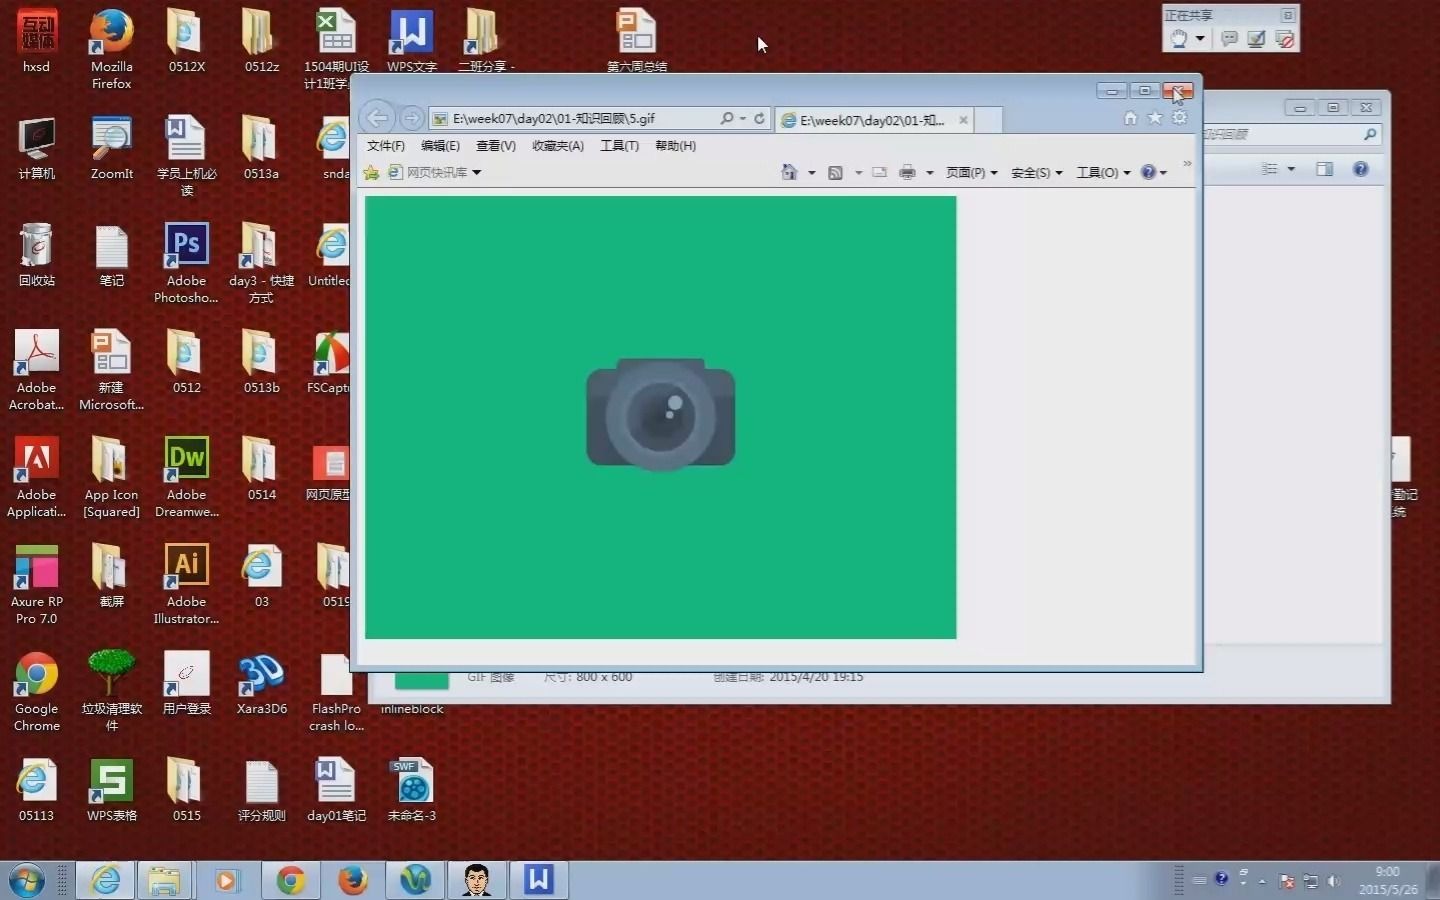Click the command bar Home icon

pos(789,172)
